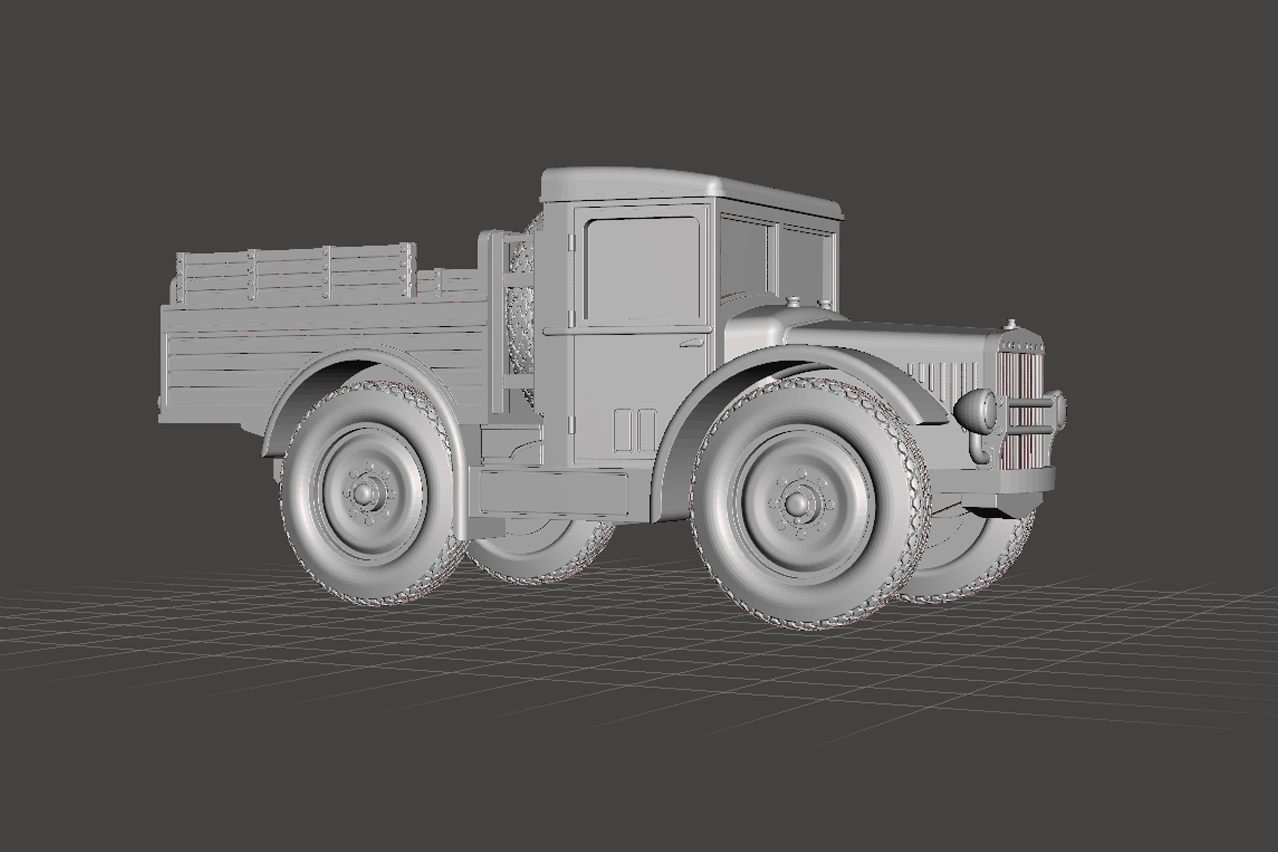Click the rear wheel's center hub

(365, 493)
